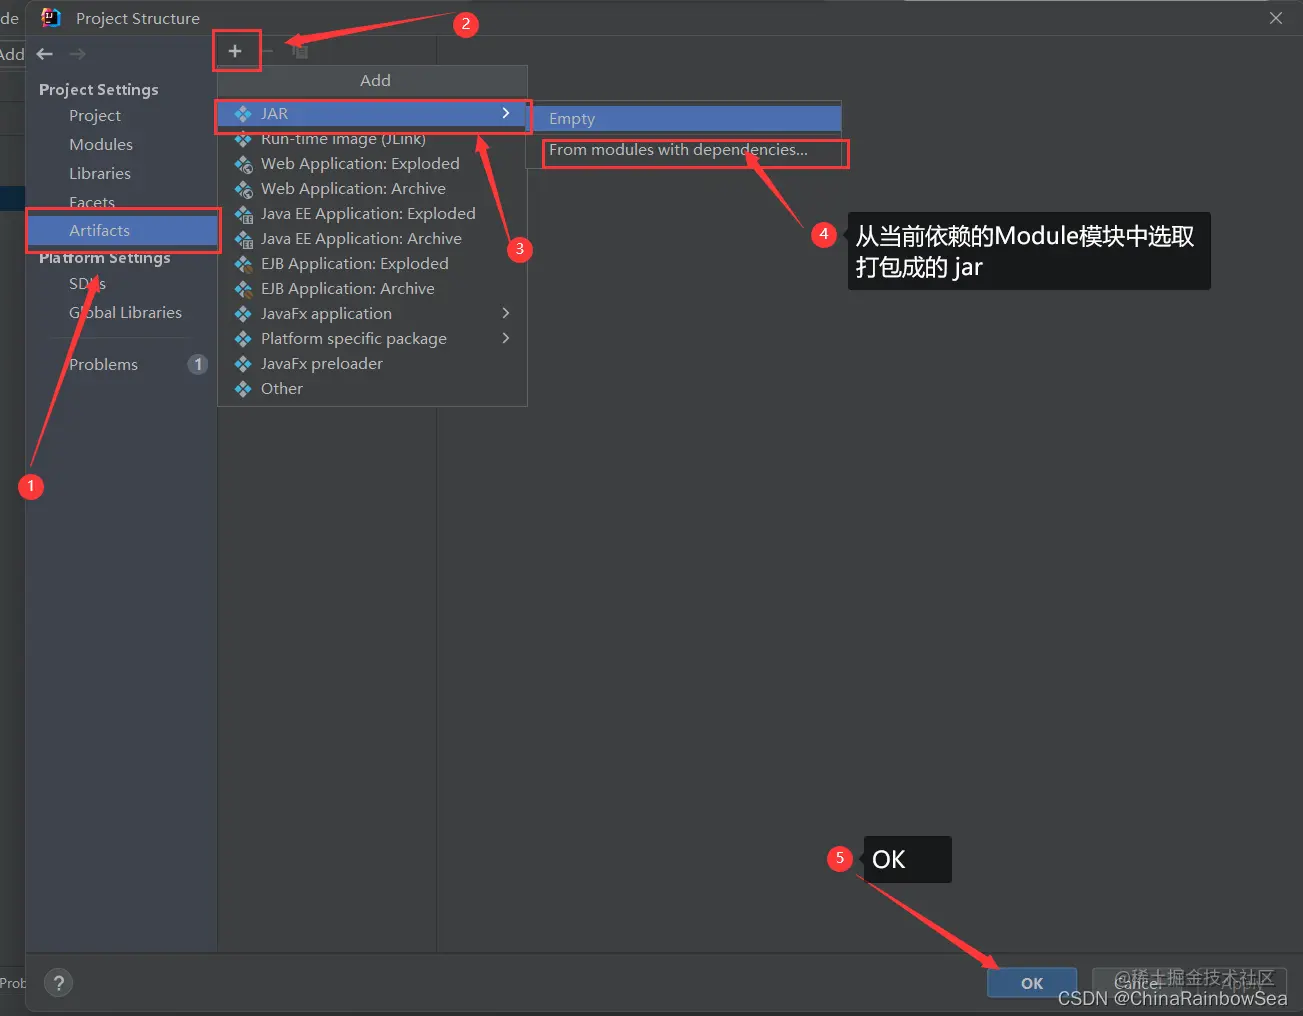The width and height of the screenshot is (1303, 1016).
Task: Click the IntelliJ icon in title bar
Action: 51,18
